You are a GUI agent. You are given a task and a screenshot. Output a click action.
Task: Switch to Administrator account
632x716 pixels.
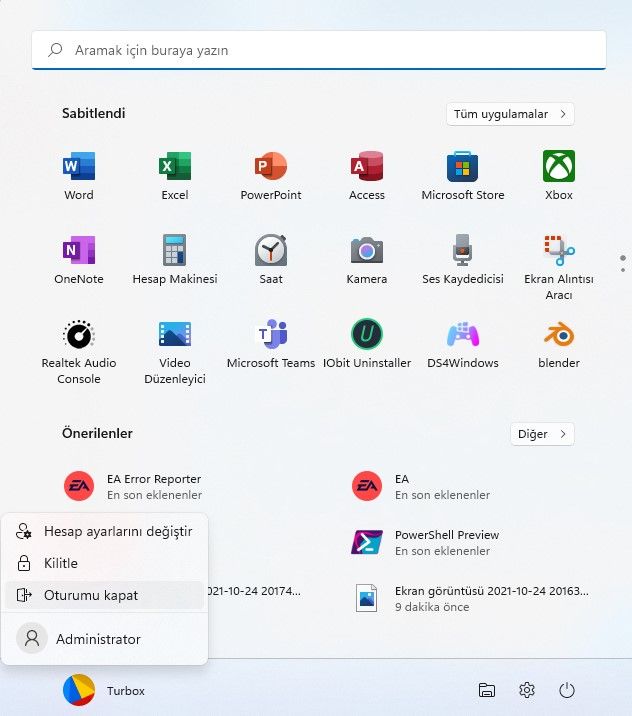(x=104, y=639)
